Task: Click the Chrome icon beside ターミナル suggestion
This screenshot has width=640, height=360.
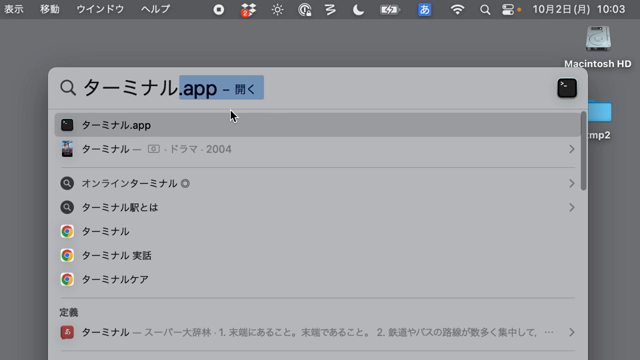Action: pyautogui.click(x=67, y=231)
